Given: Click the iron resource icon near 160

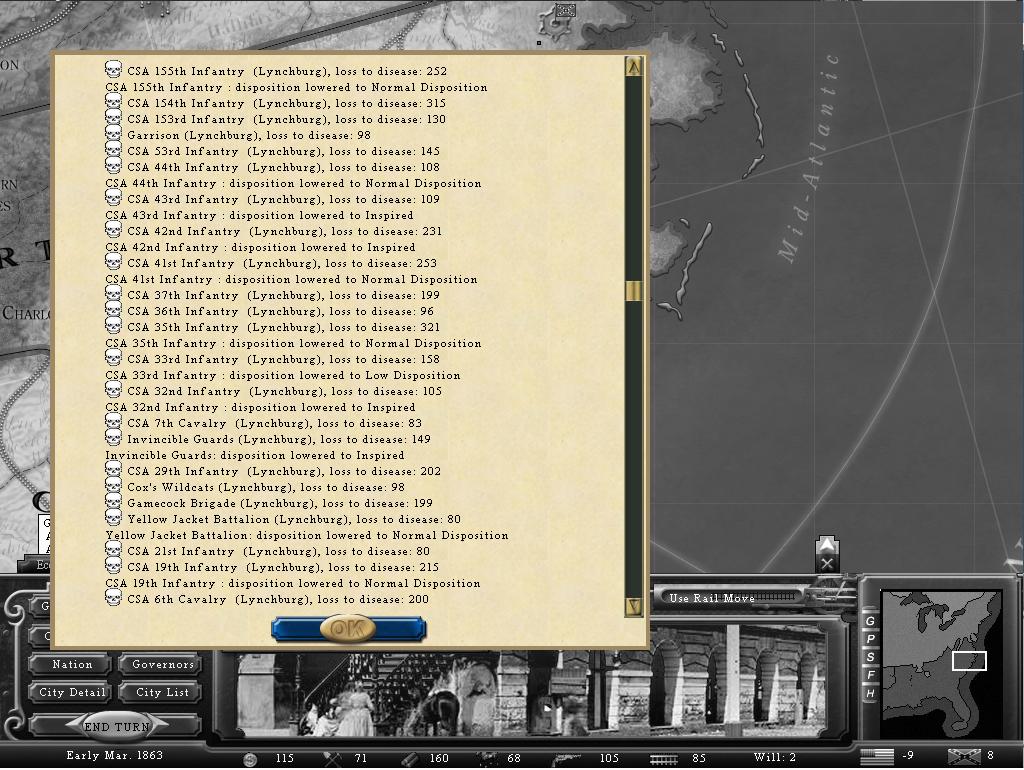Looking at the screenshot, I should [409, 758].
